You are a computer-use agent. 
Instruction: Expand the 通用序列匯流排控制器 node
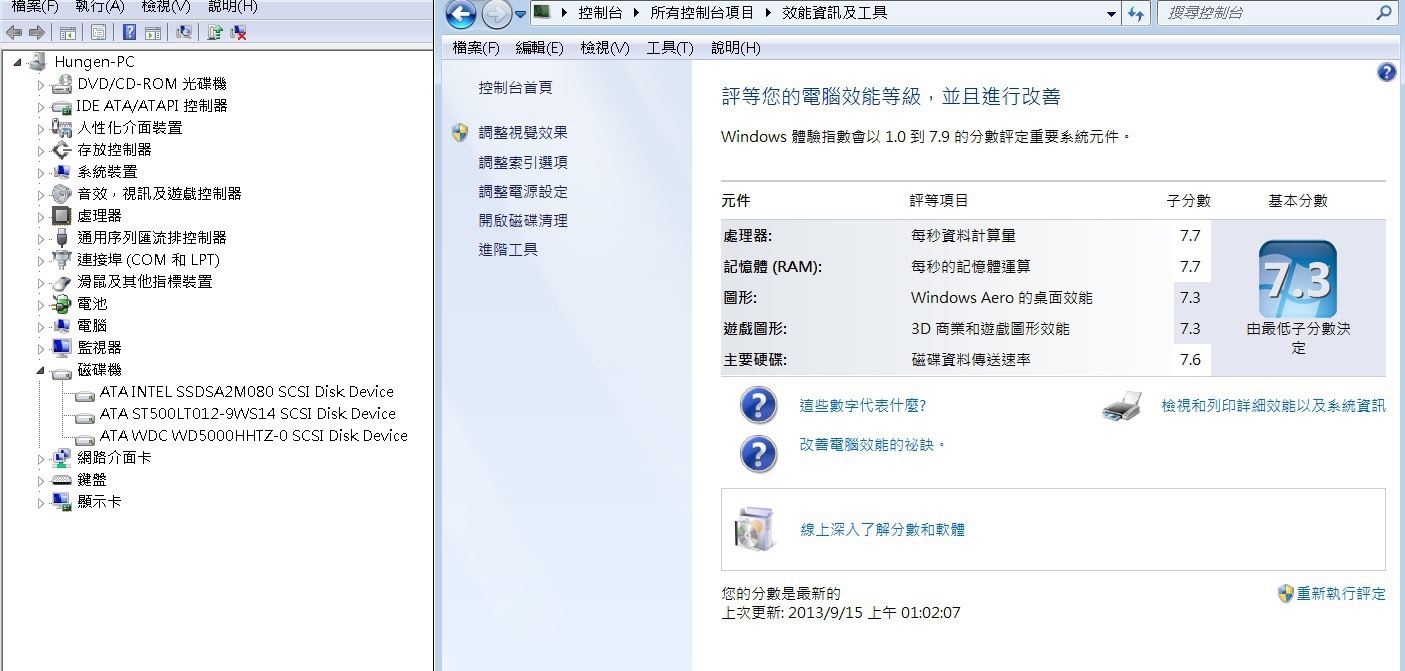pyautogui.click(x=41, y=238)
